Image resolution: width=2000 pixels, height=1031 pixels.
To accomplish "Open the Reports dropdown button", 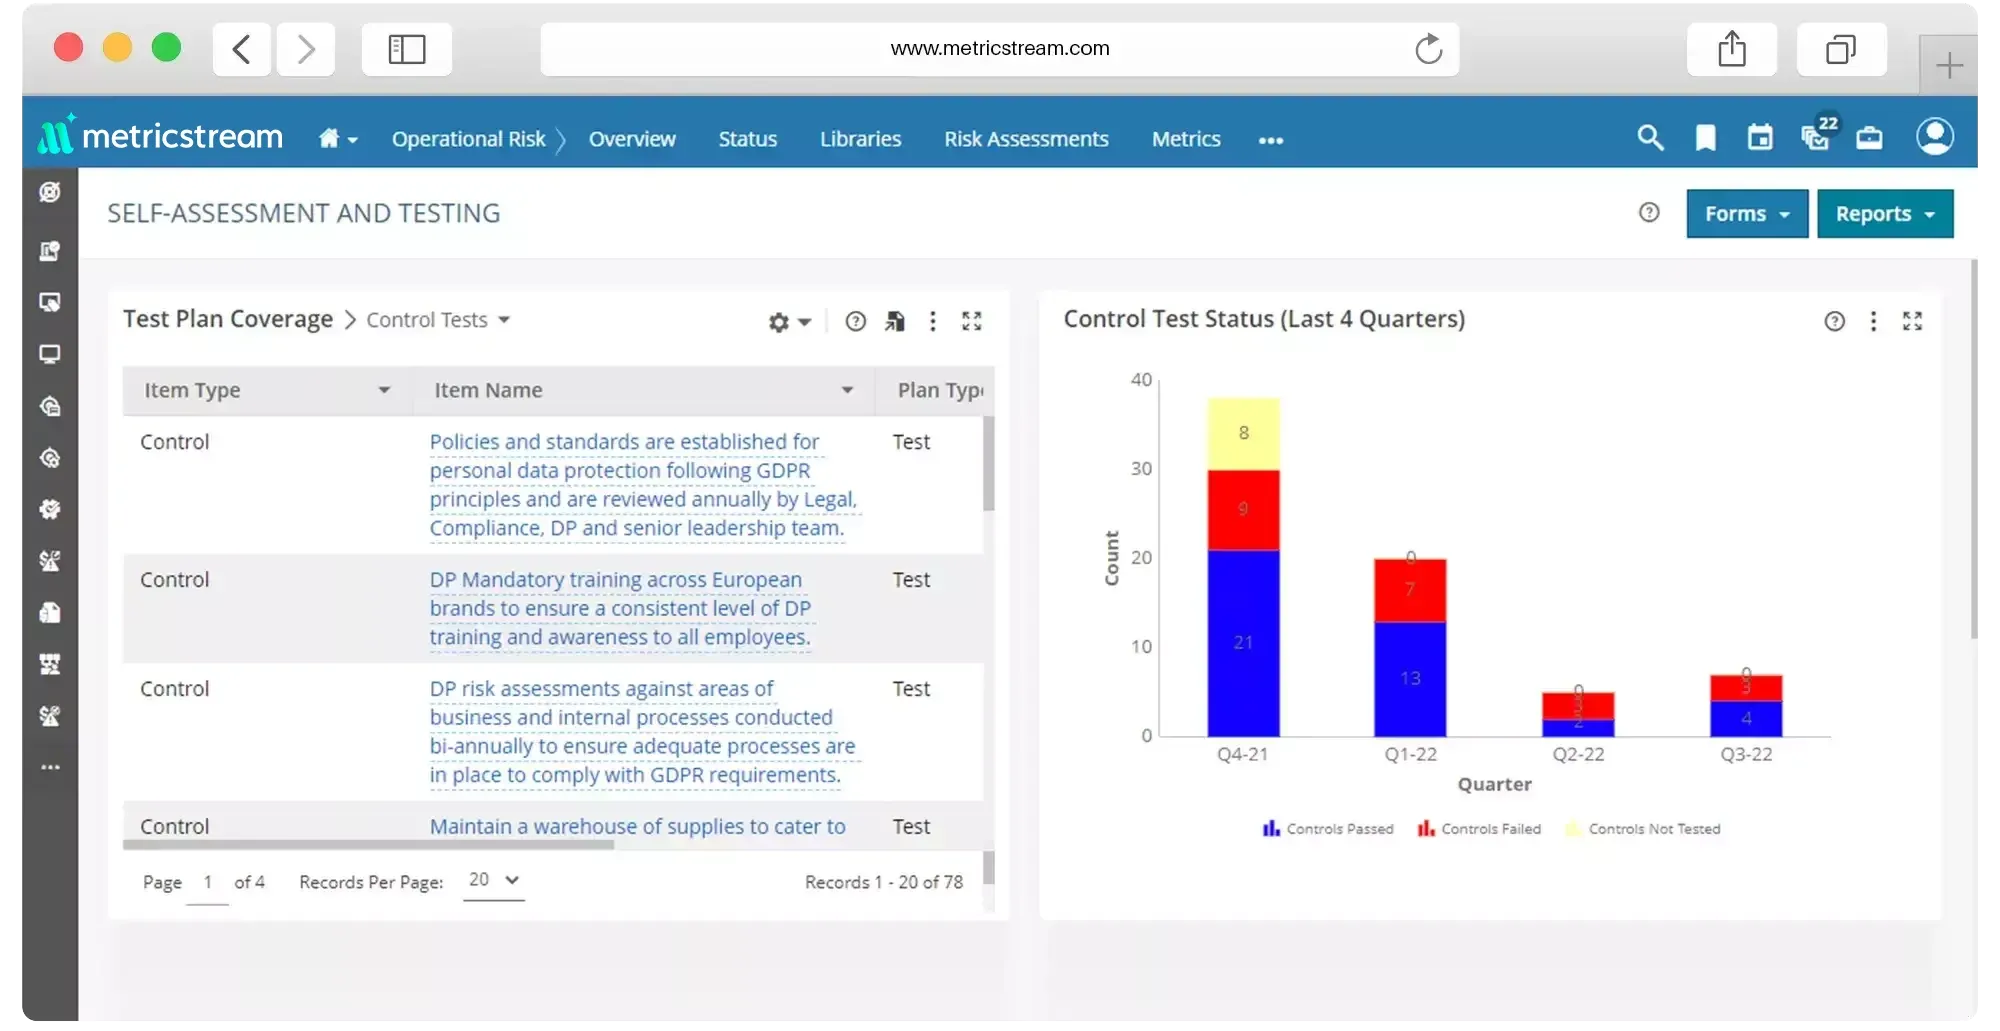I will click(x=1885, y=214).
